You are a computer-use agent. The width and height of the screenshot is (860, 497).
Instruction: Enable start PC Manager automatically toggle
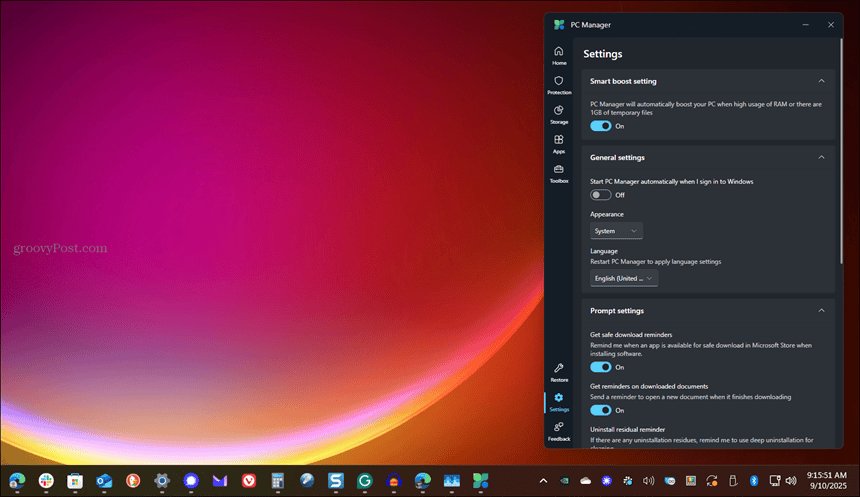601,195
